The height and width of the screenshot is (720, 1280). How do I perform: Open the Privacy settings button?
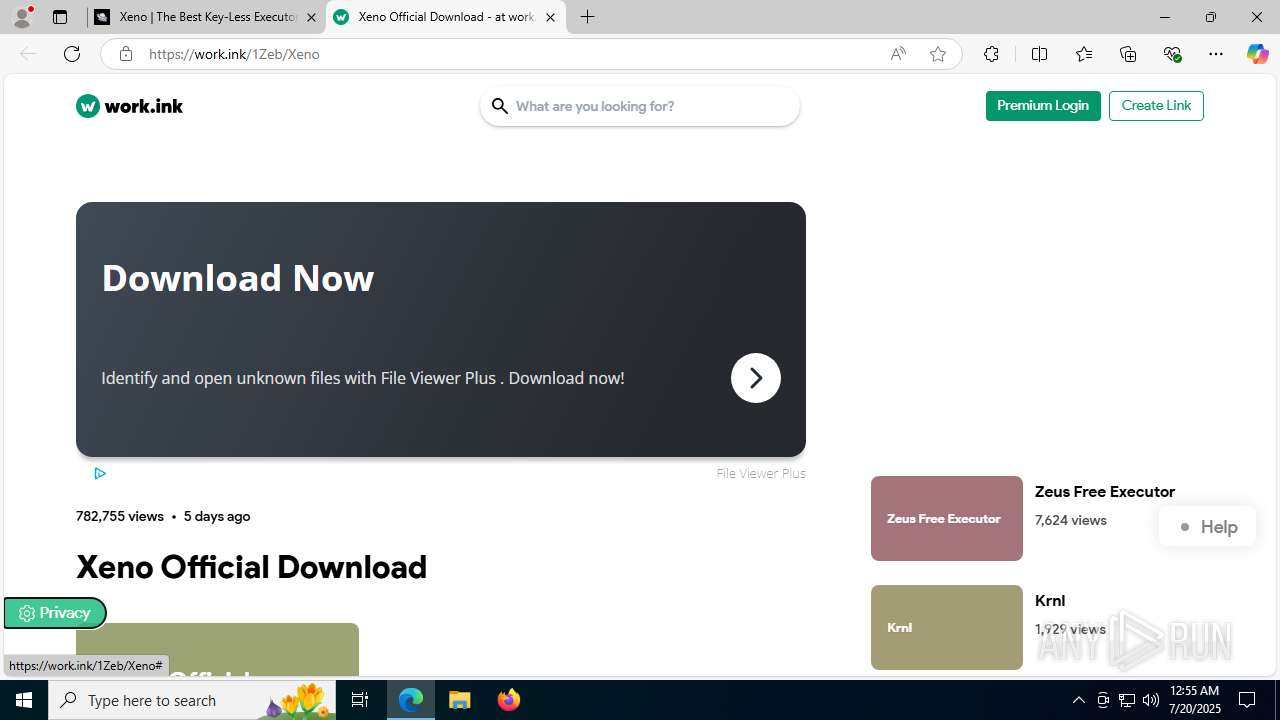[x=55, y=613]
